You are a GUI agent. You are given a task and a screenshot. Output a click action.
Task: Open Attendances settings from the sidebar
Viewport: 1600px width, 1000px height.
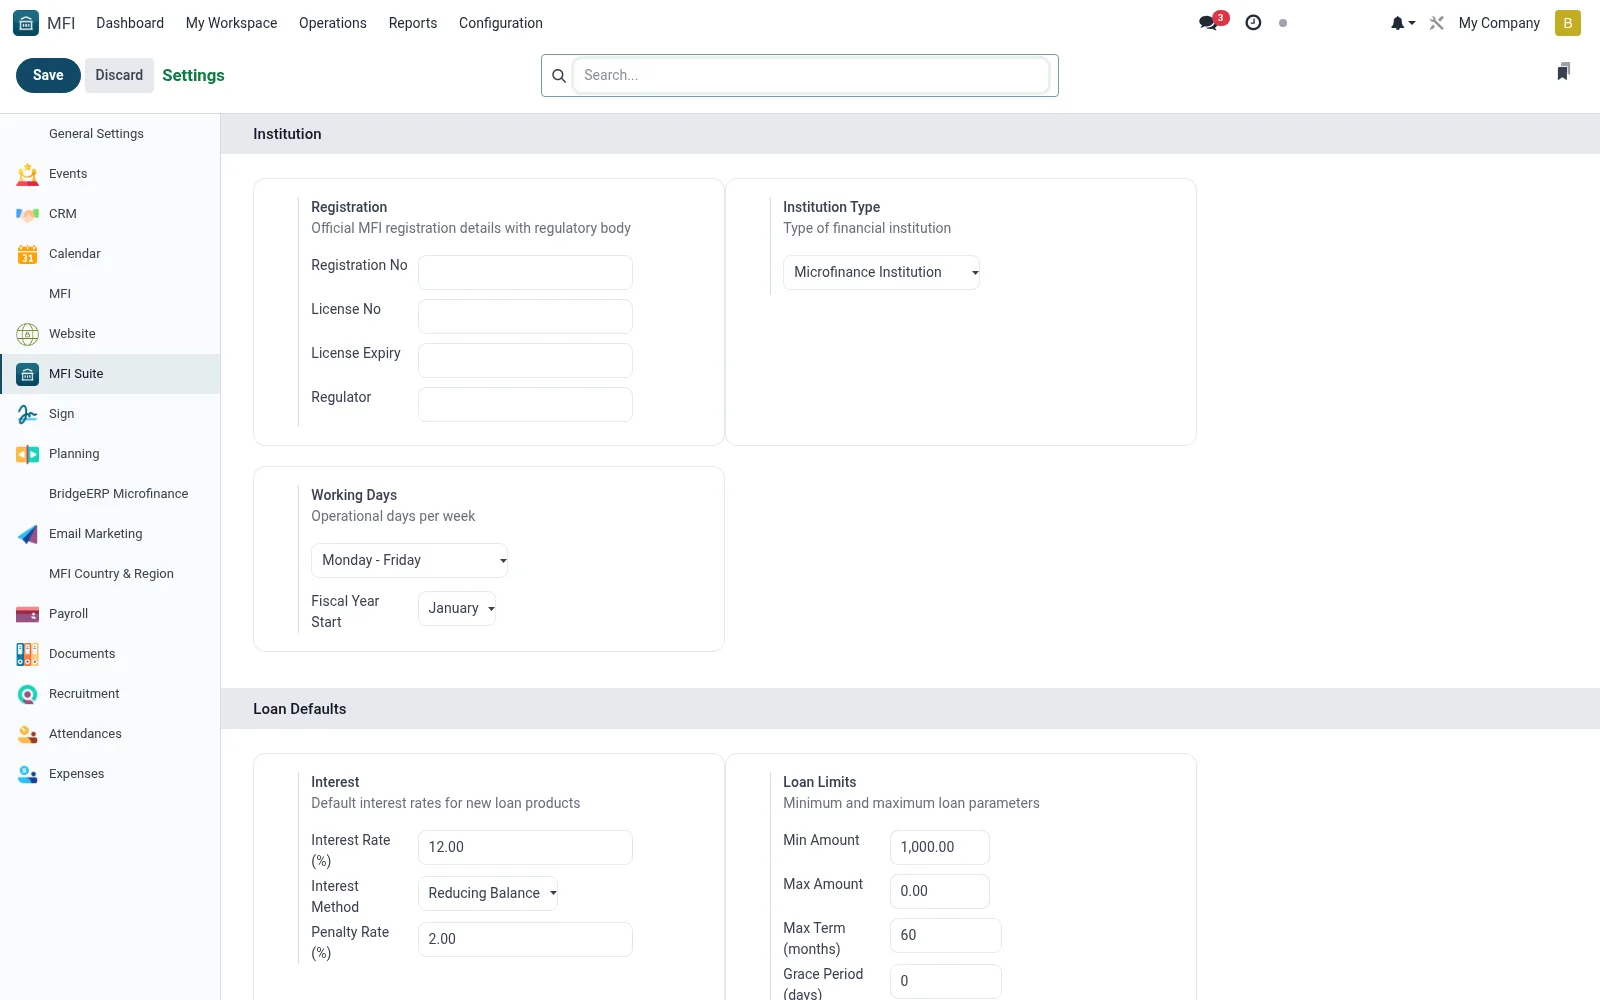click(110, 734)
